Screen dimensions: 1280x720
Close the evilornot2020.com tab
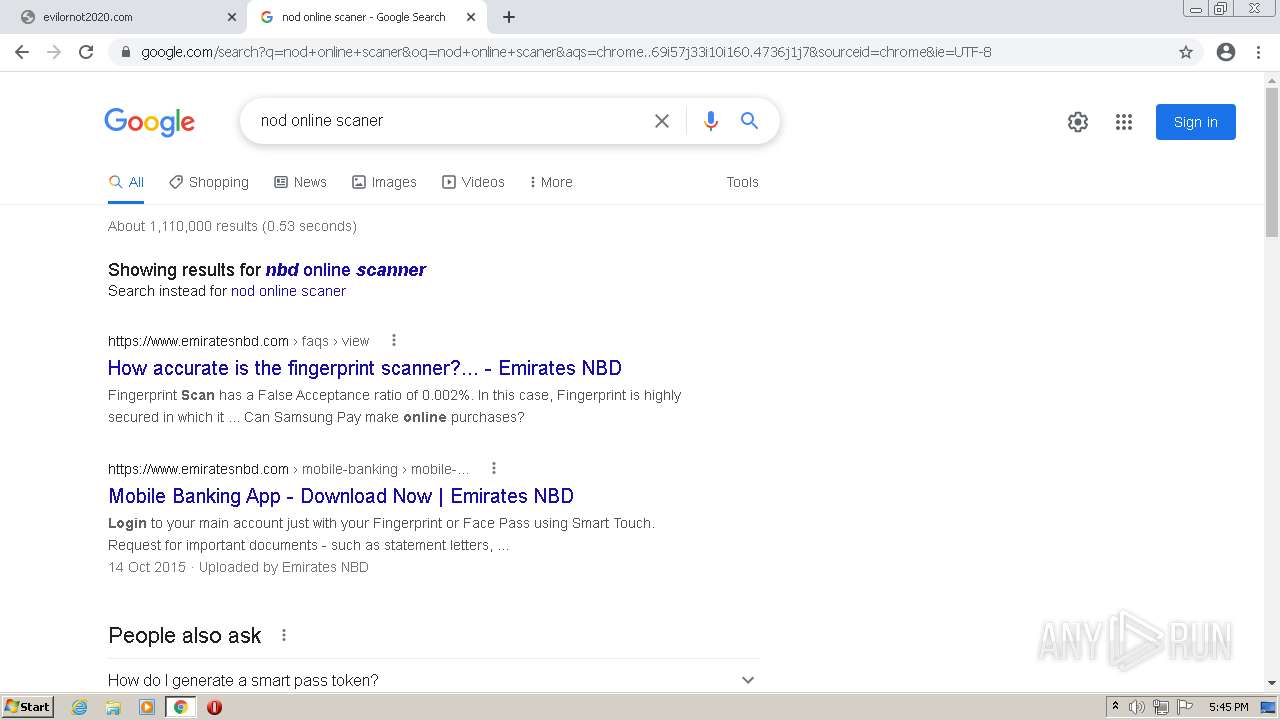[x=232, y=17]
